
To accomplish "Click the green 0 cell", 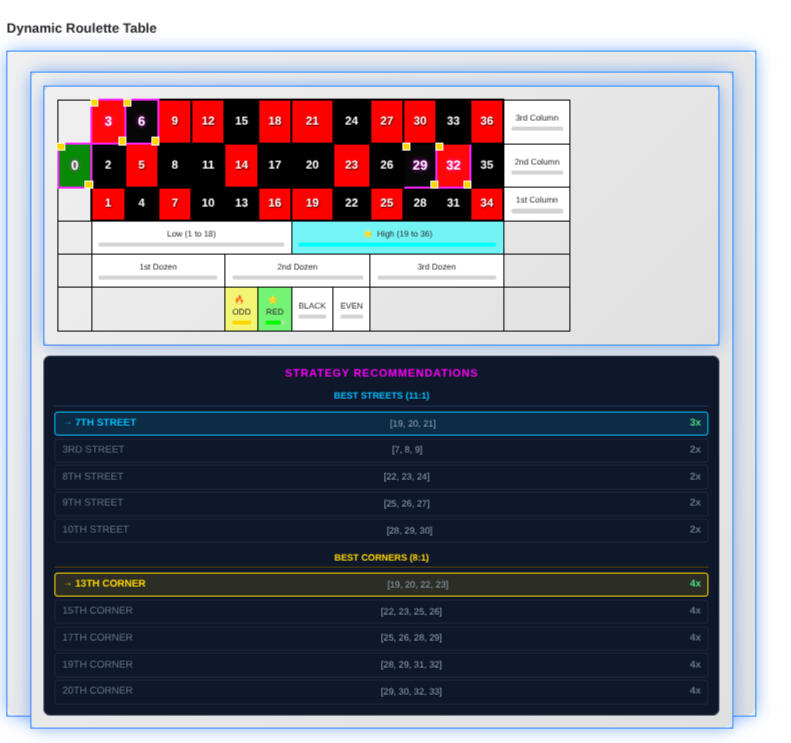I will coord(74,165).
